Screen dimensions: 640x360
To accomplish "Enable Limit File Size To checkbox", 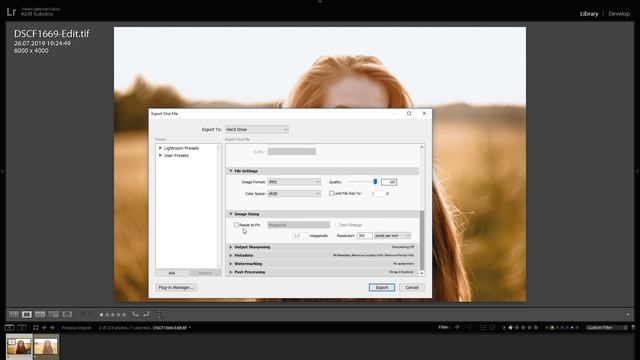I will coord(331,193).
